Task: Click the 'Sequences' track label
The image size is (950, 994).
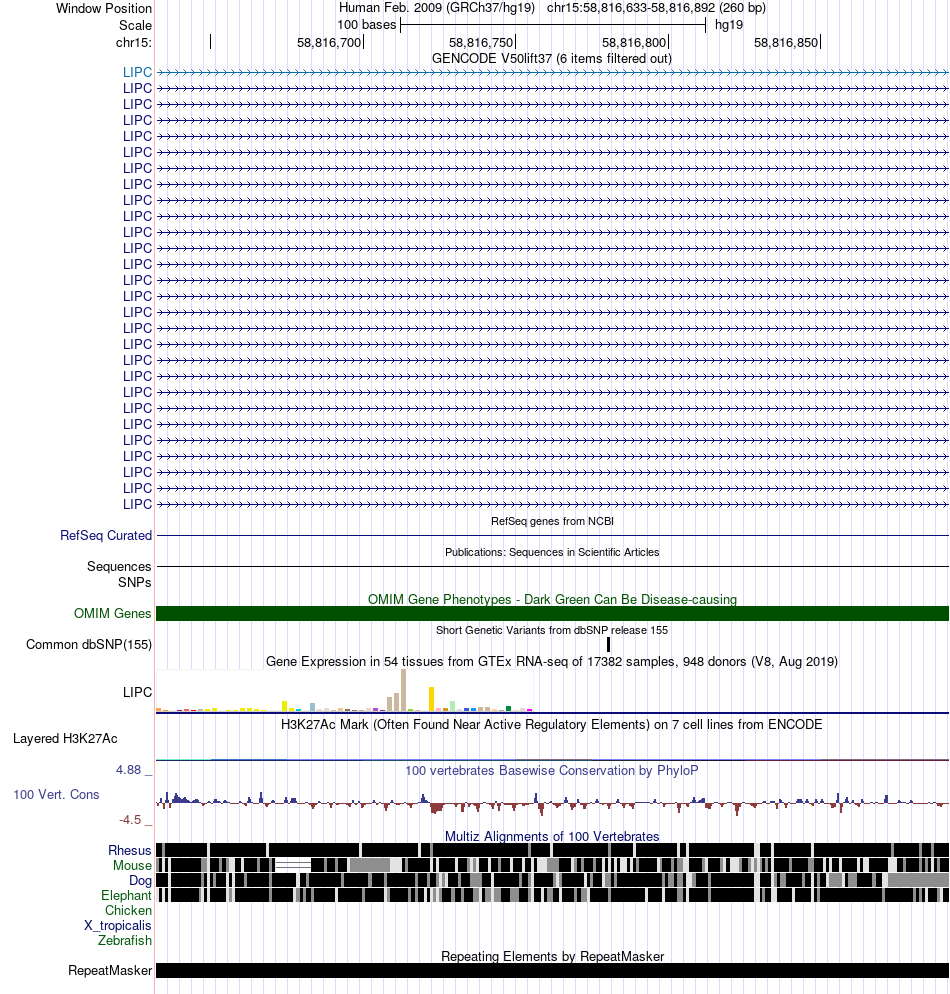Action: 119,566
